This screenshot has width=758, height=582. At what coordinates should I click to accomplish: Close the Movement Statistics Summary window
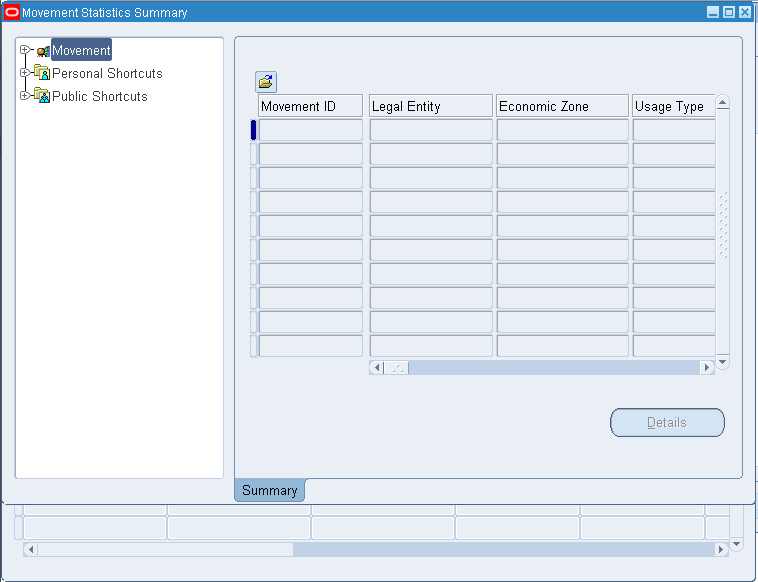point(745,12)
